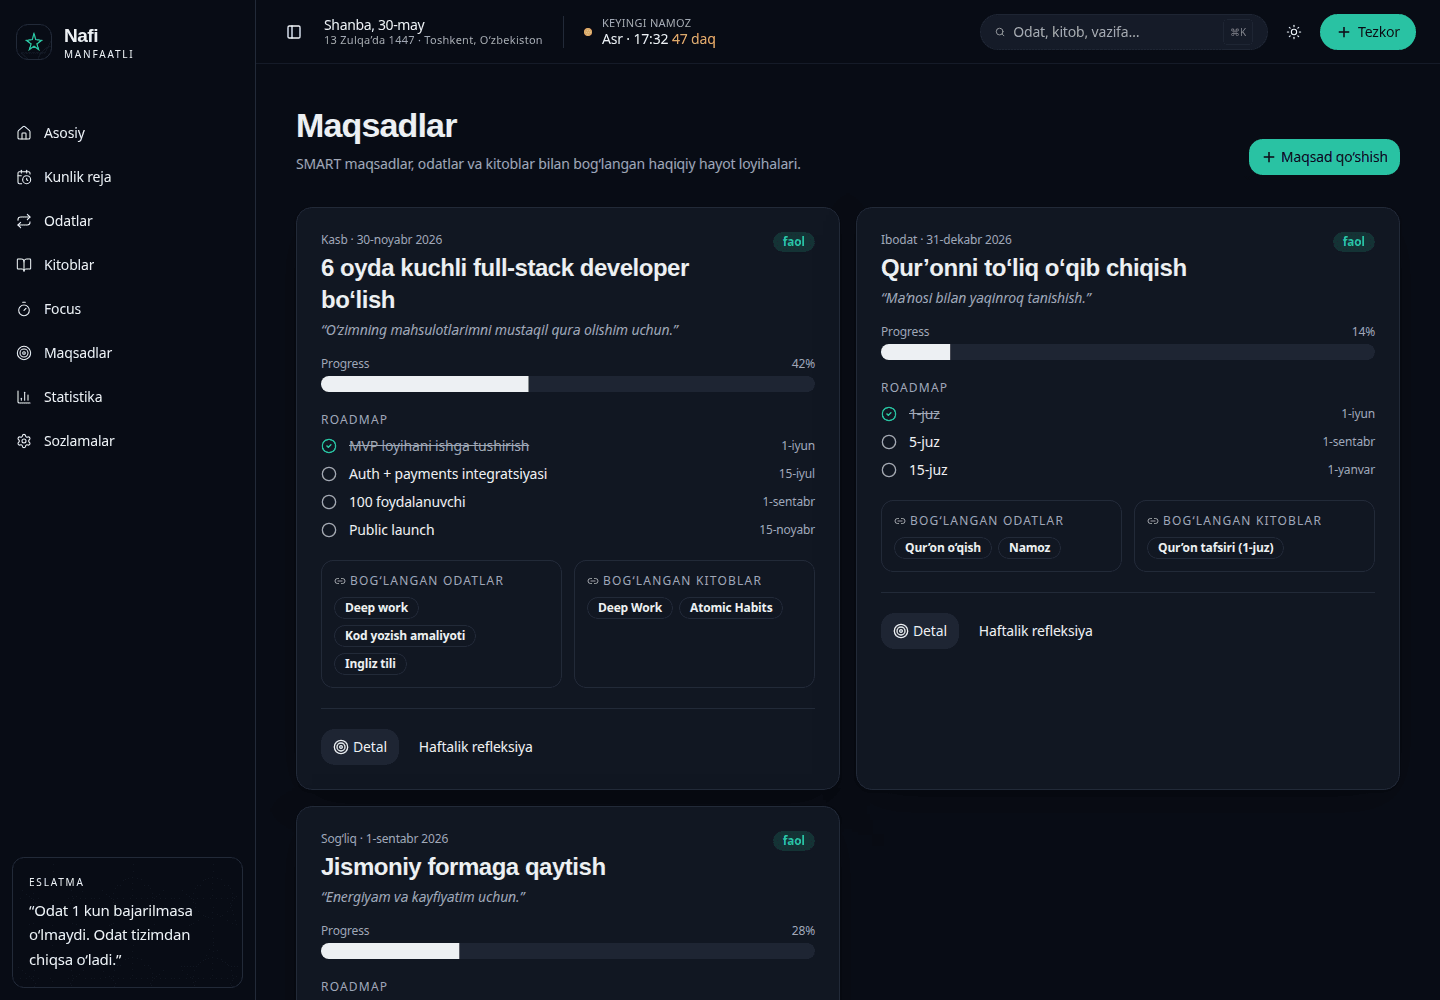Toggle the sidebar panel icon
The height and width of the screenshot is (1000, 1440).
294,32
